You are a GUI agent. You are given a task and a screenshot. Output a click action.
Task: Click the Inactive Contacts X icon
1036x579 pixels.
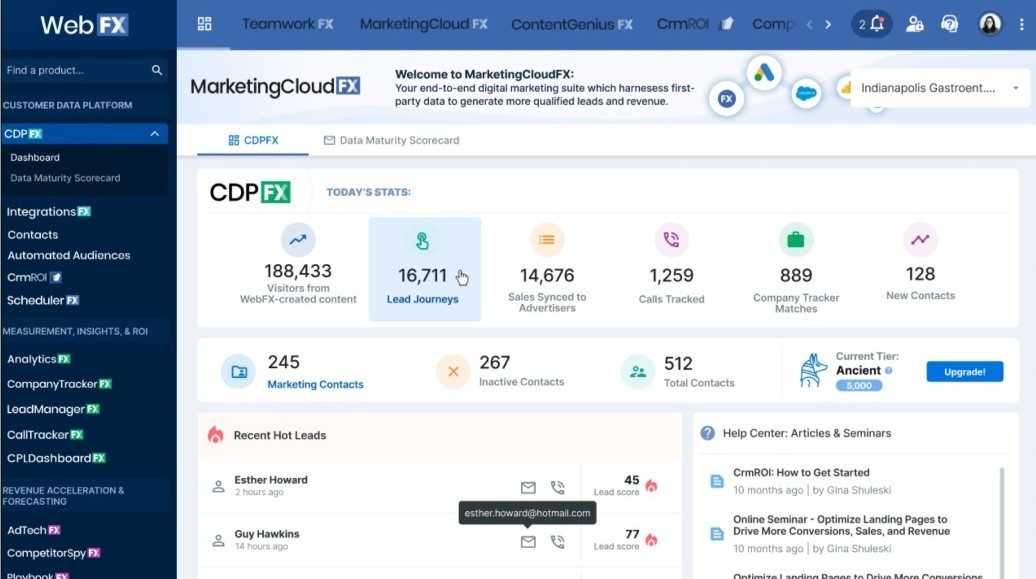tap(453, 372)
